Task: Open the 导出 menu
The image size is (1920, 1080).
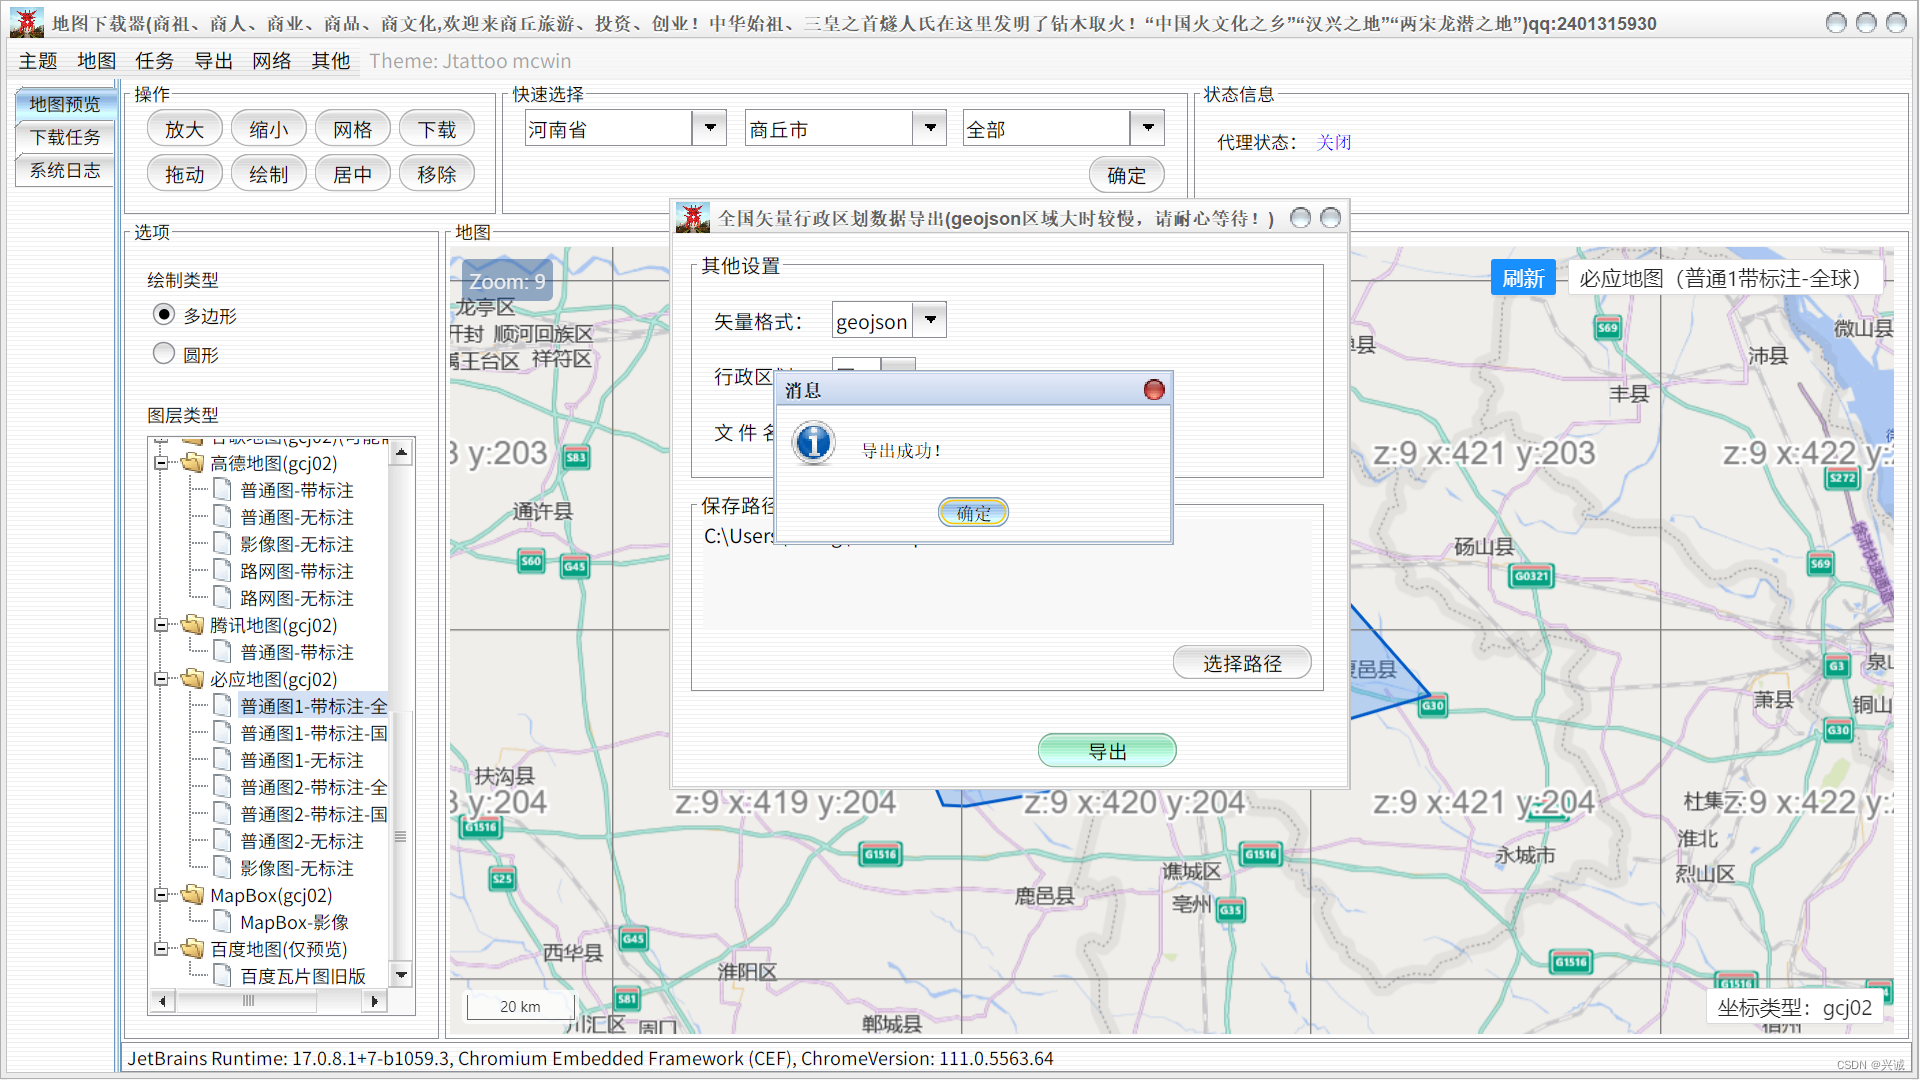Action: pyautogui.click(x=213, y=61)
